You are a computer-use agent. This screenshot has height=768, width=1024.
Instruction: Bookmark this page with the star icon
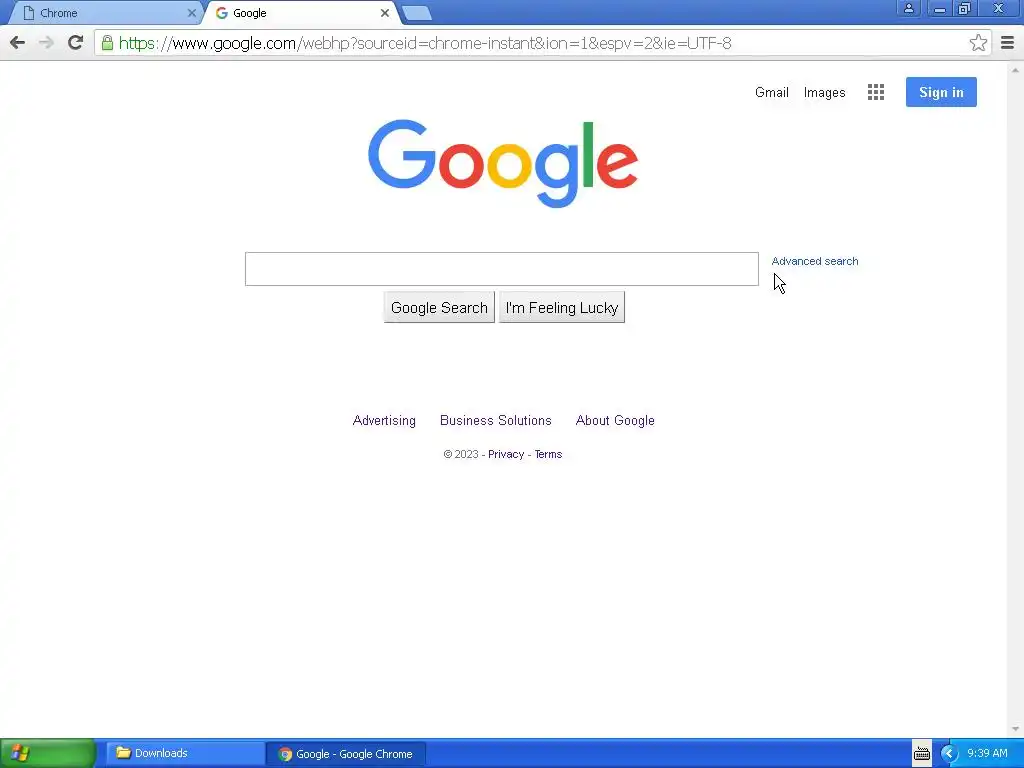pos(978,43)
